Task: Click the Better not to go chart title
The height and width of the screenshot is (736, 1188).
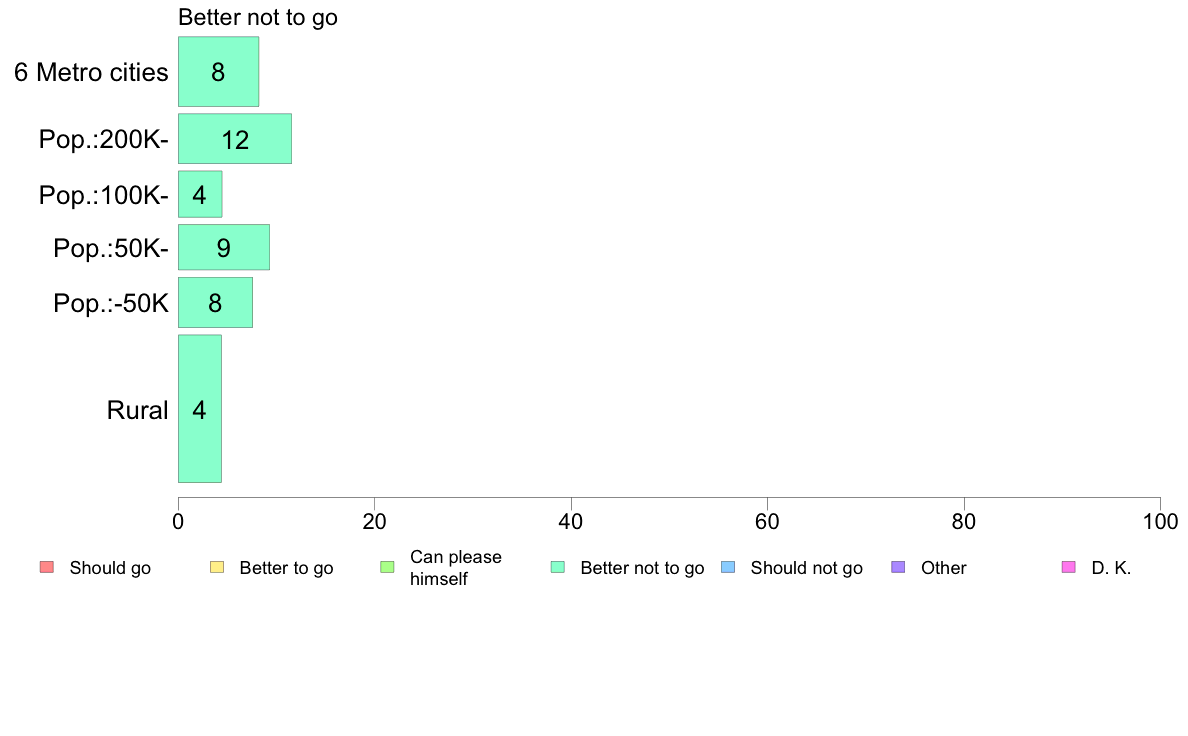Action: (258, 17)
